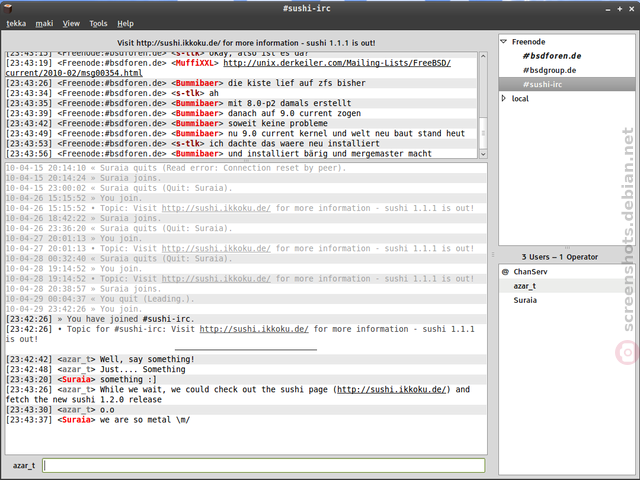Select the #bsdgroup.de channel

[550, 70]
